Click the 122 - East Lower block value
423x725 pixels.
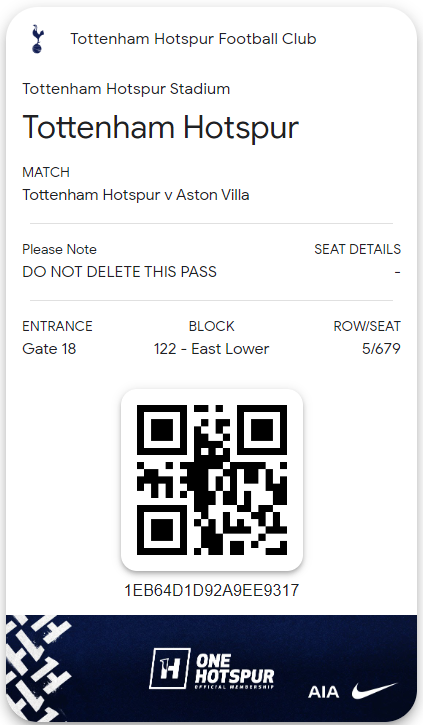[x=211, y=349]
